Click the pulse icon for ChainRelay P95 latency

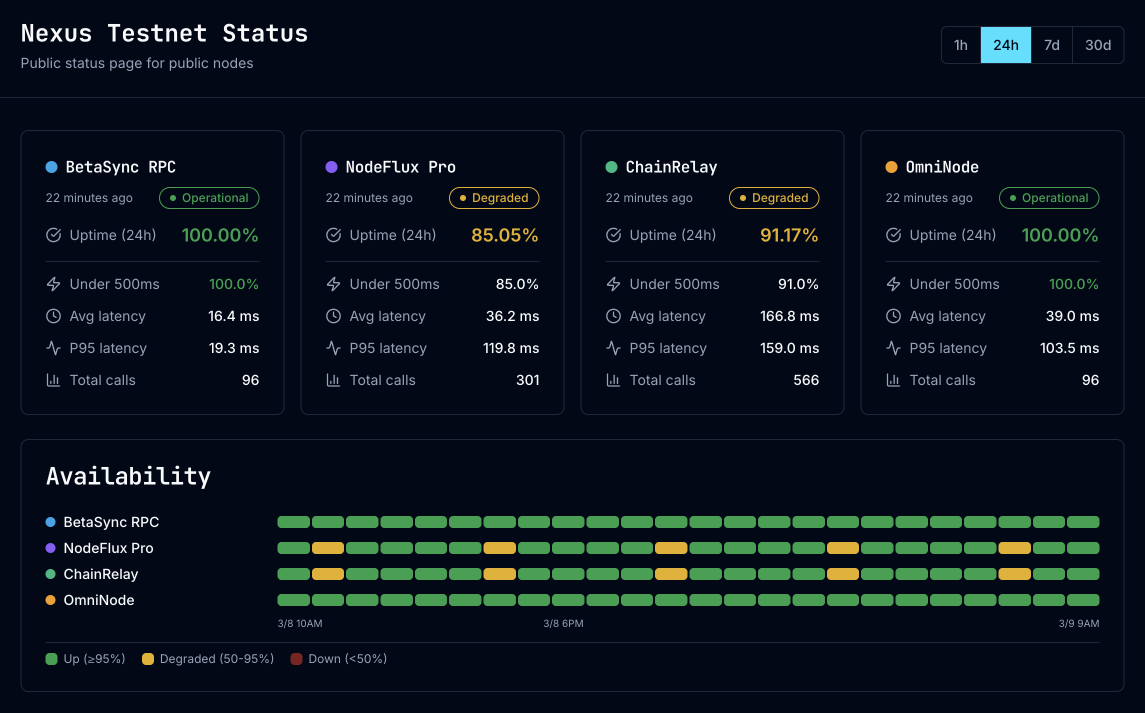(613, 348)
